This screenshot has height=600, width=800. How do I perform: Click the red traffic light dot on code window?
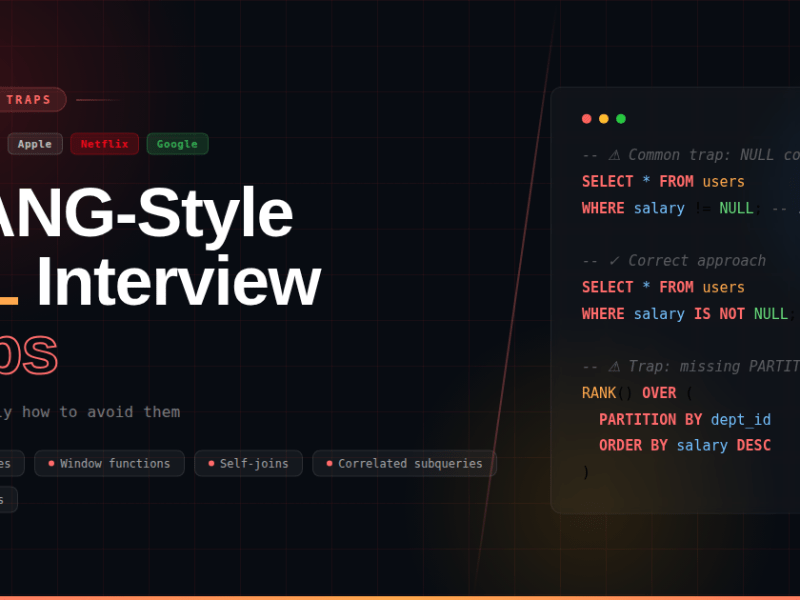(x=586, y=118)
